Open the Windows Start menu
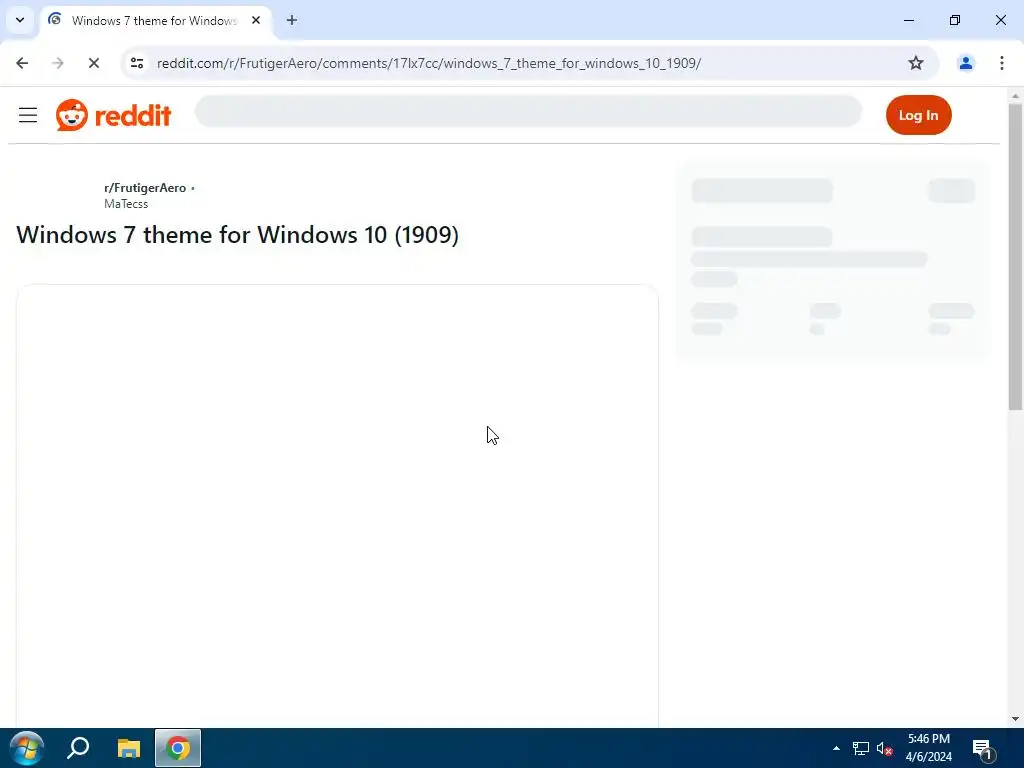1024x768 pixels. click(x=27, y=748)
